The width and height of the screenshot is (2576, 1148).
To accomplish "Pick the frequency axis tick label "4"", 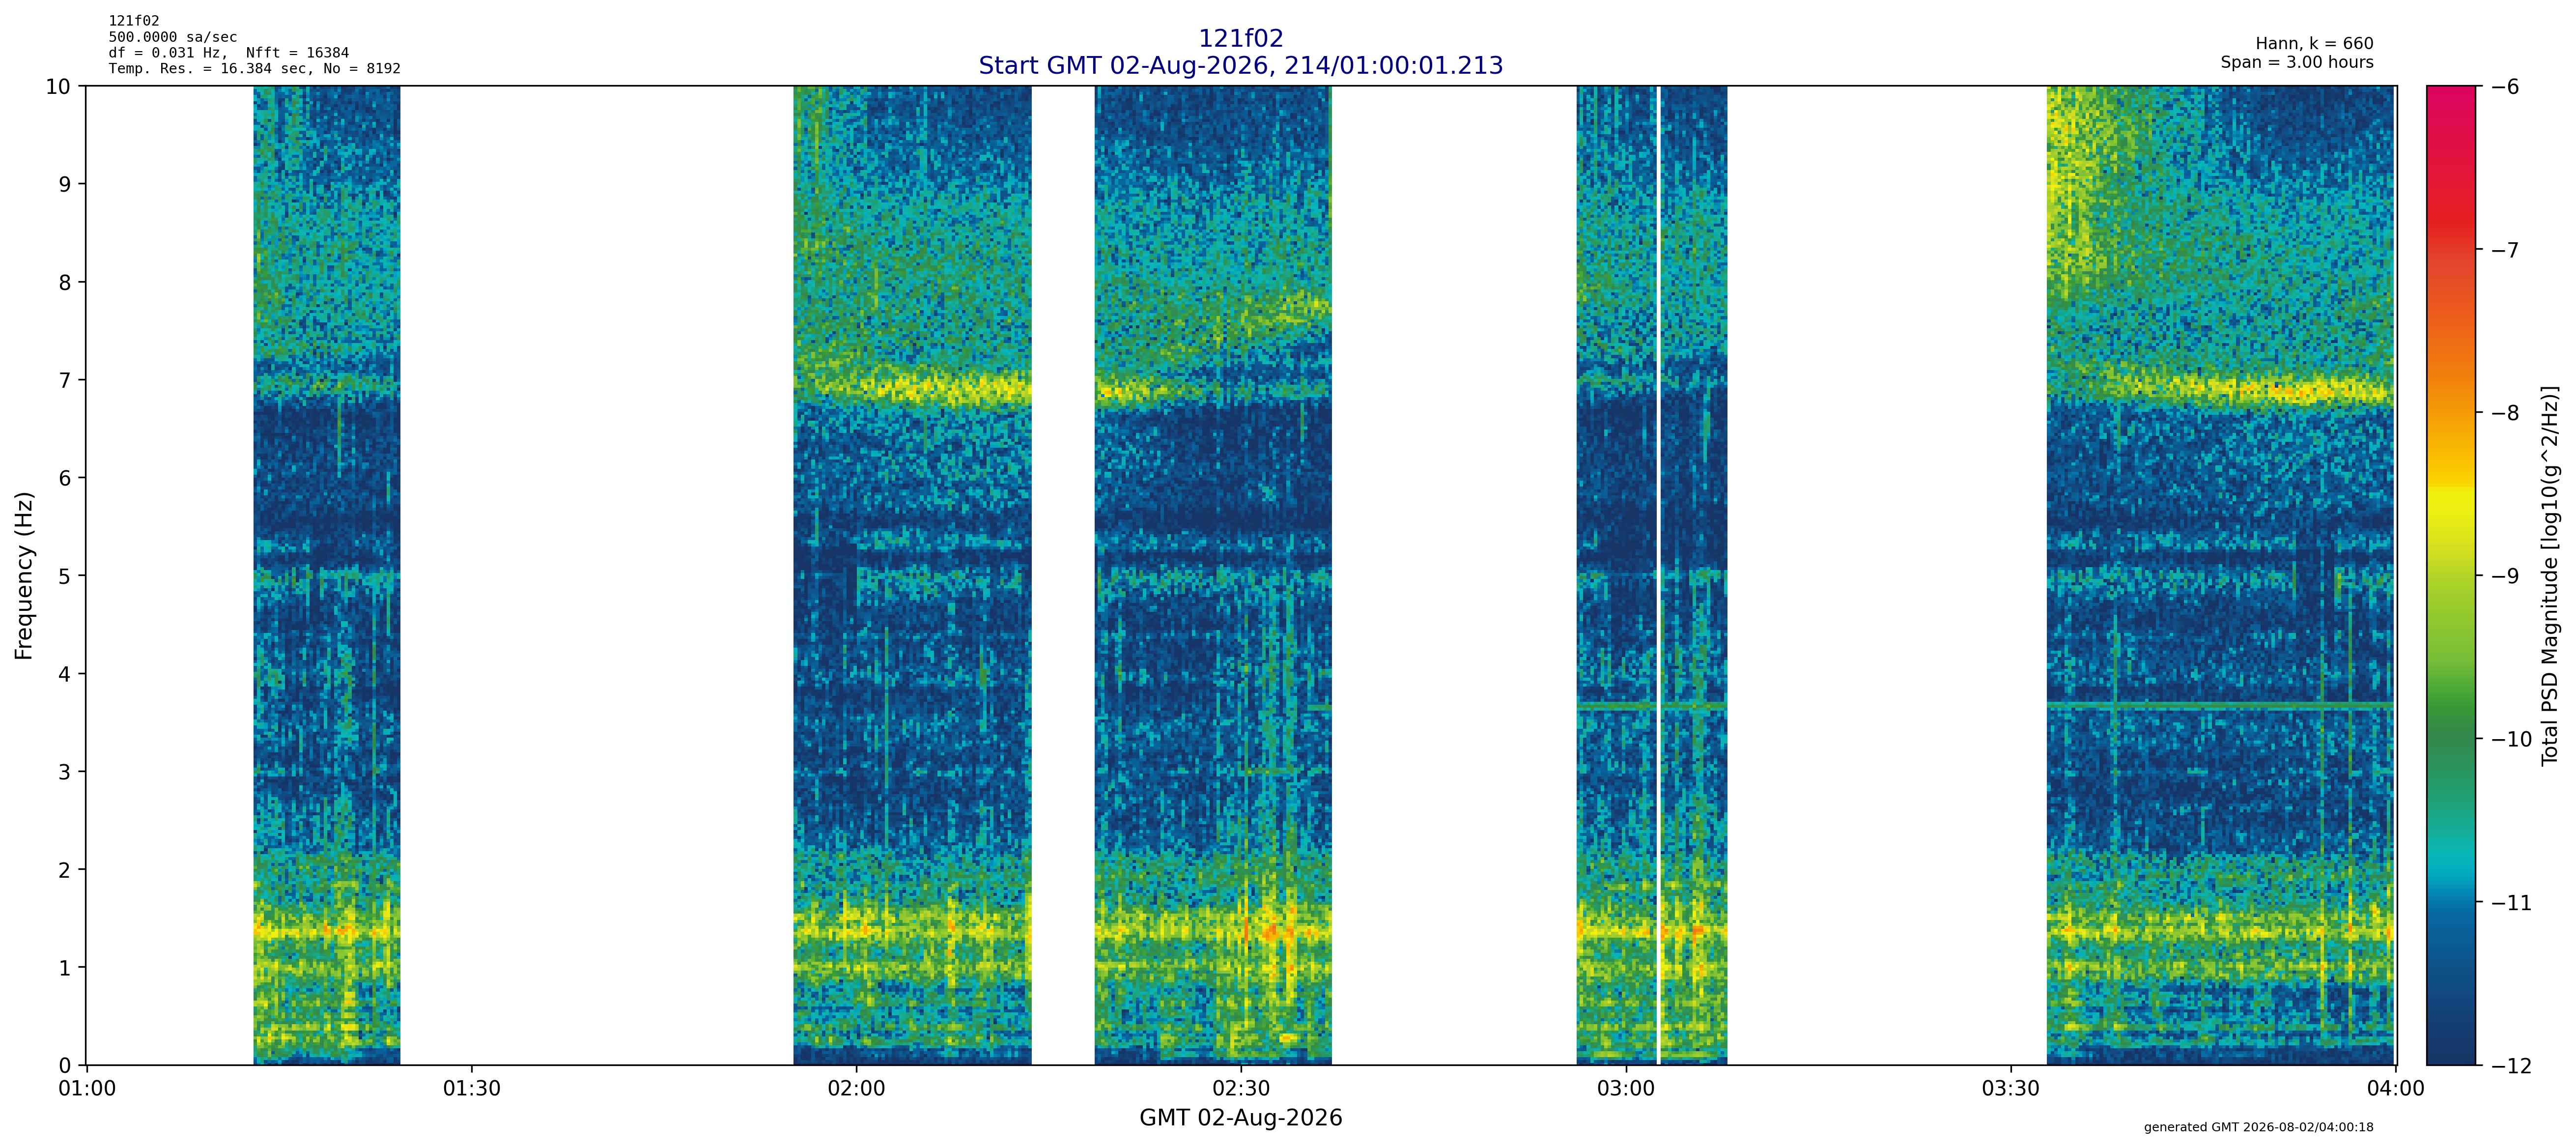I will (65, 674).
